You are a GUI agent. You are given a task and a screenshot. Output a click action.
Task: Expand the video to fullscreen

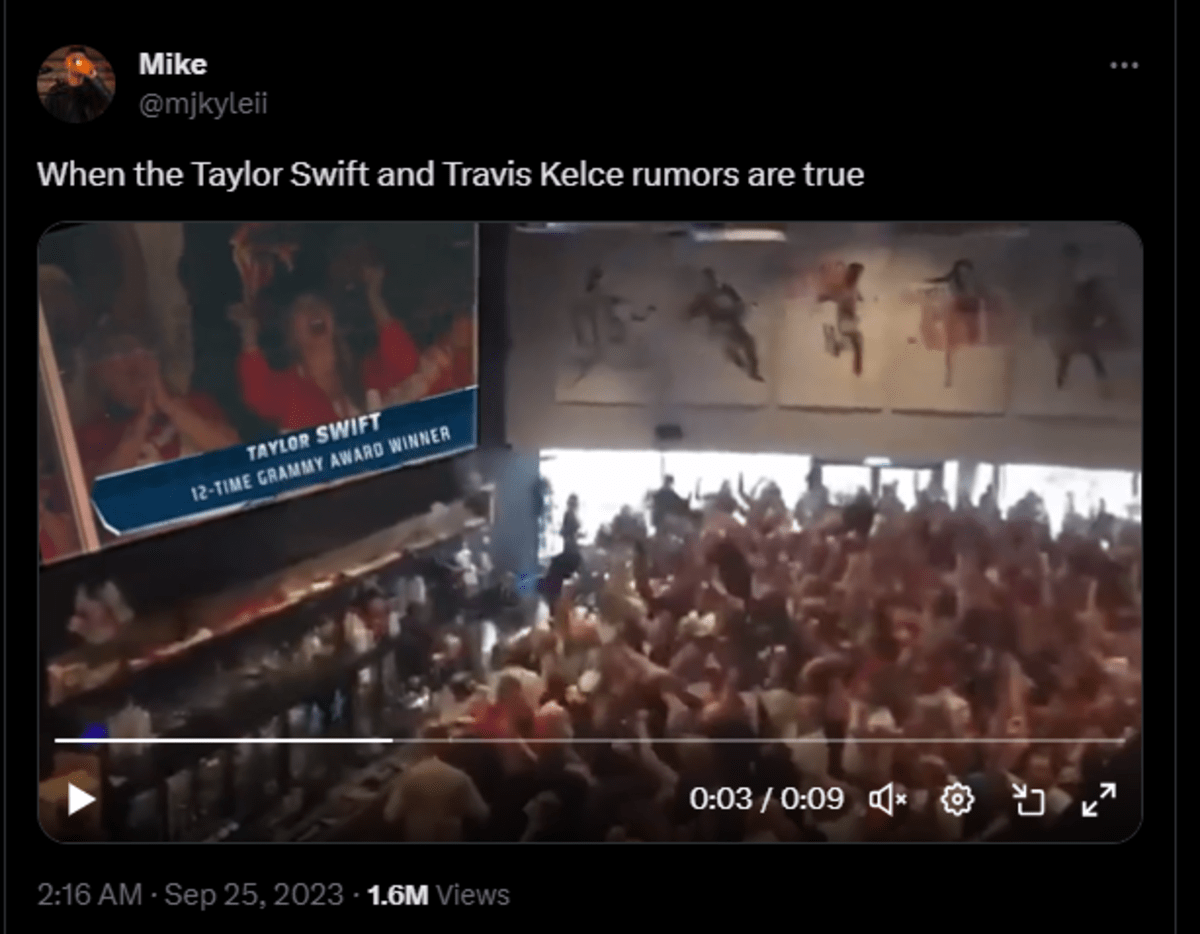pyautogui.click(x=1098, y=799)
